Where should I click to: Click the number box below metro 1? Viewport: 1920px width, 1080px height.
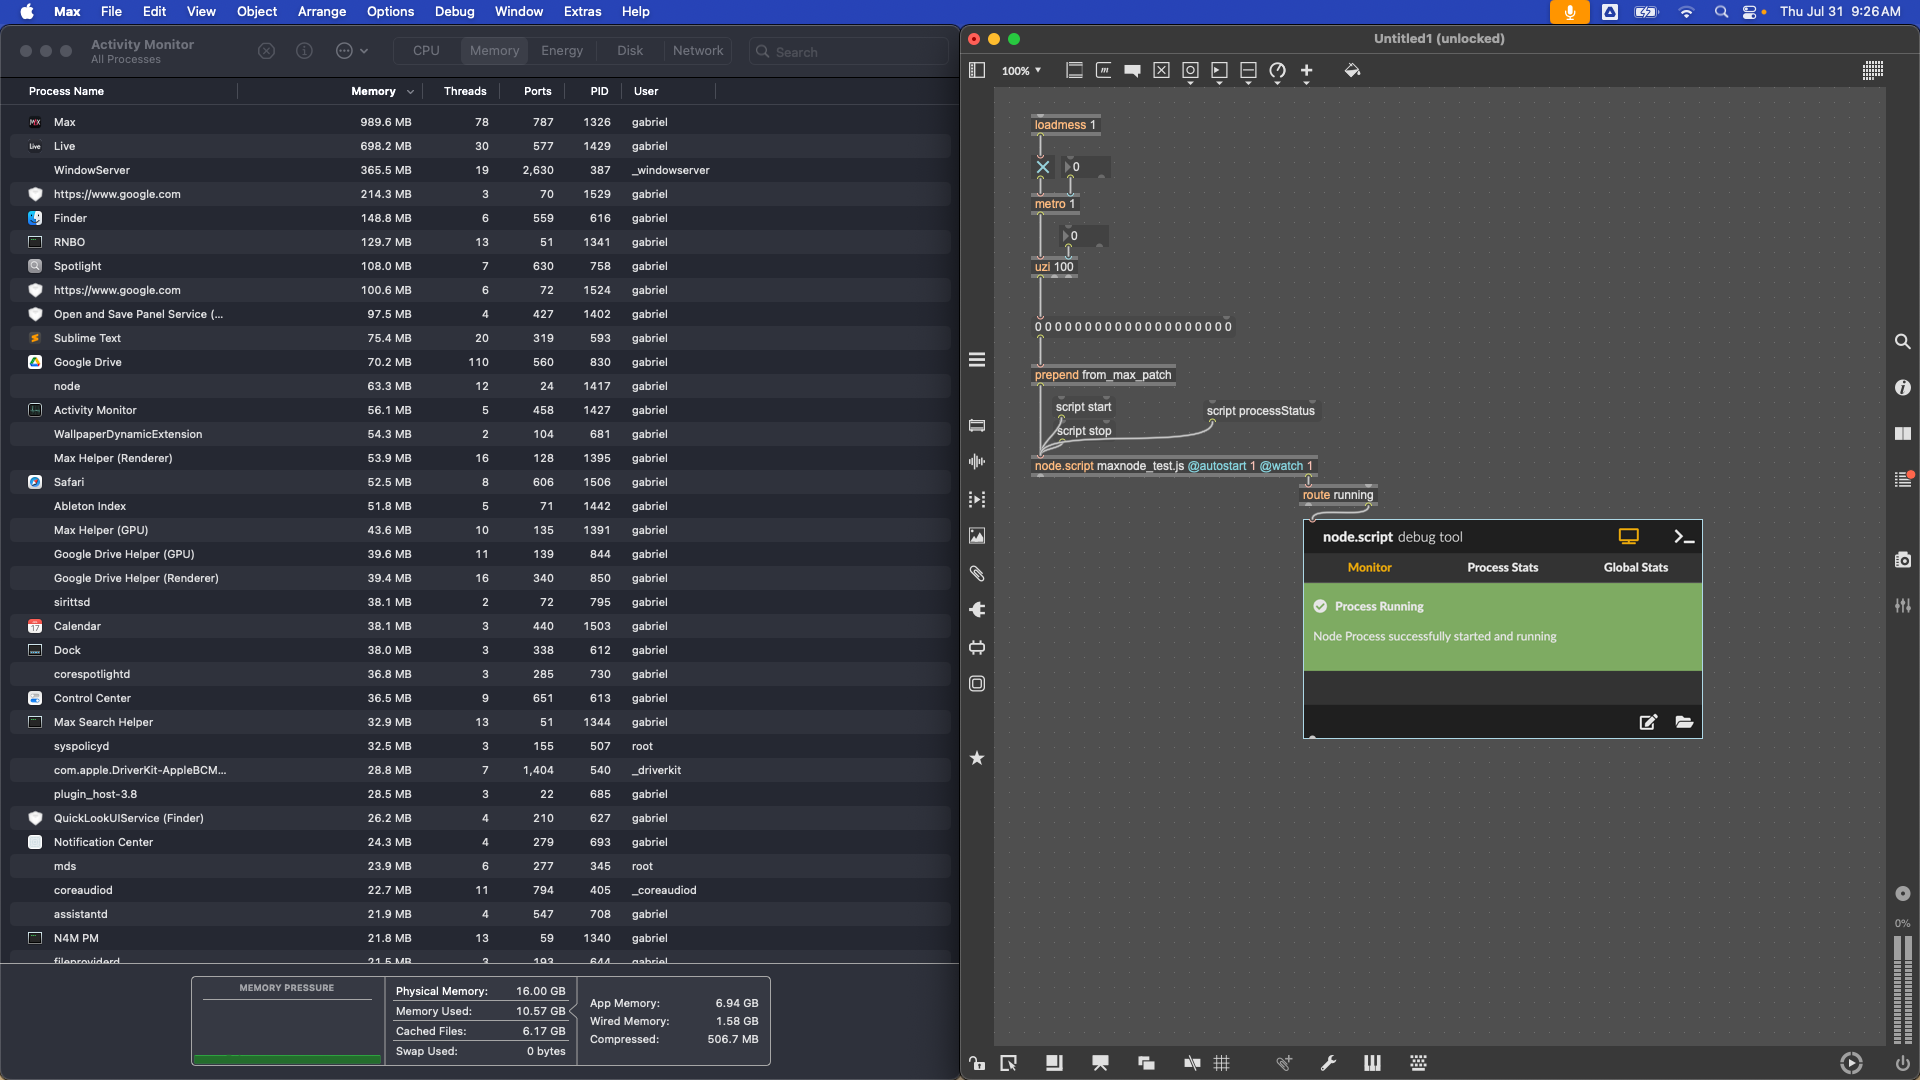tap(1084, 236)
